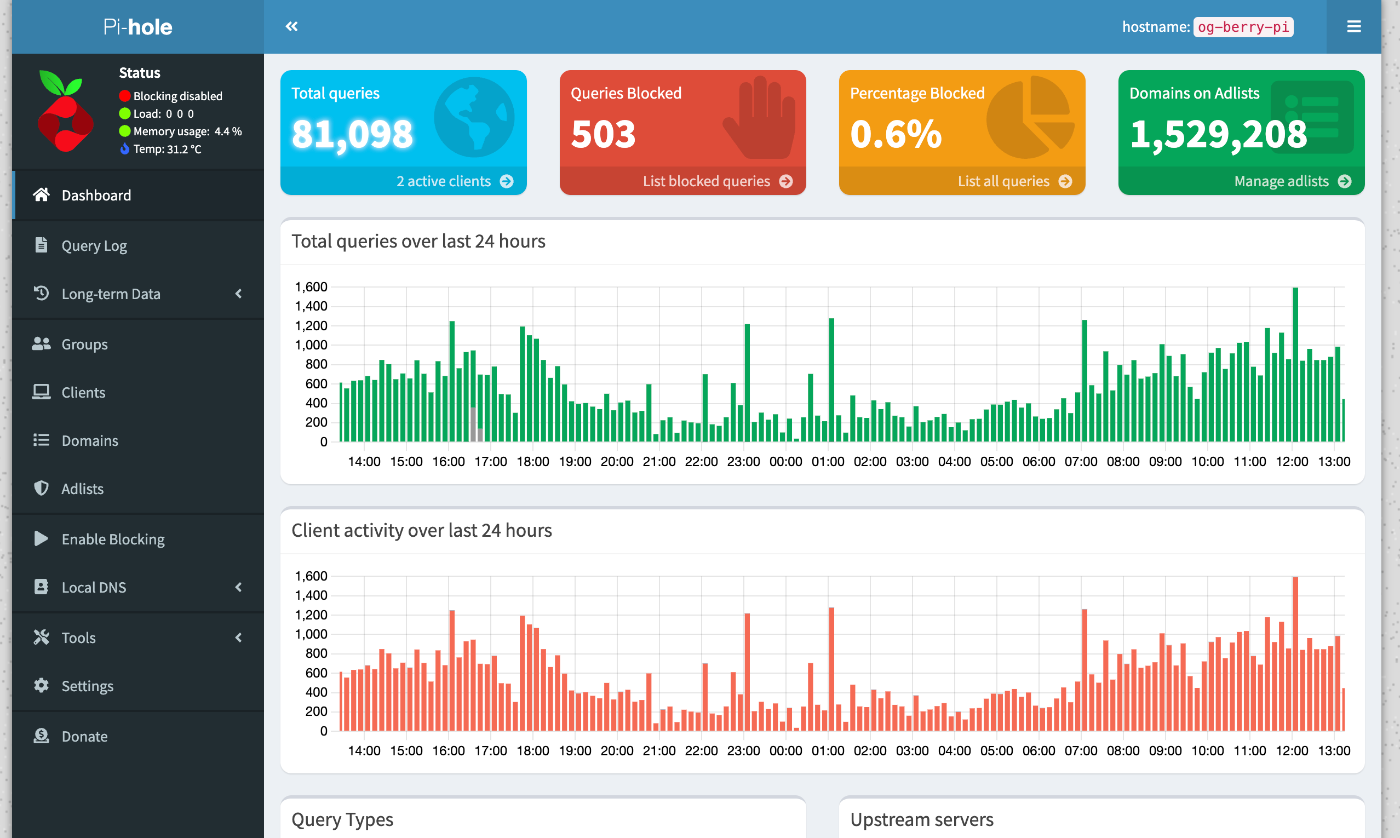The width and height of the screenshot is (1400, 838).
Task: Click arrow icon next to Manage adlists
Action: [x=1344, y=181]
